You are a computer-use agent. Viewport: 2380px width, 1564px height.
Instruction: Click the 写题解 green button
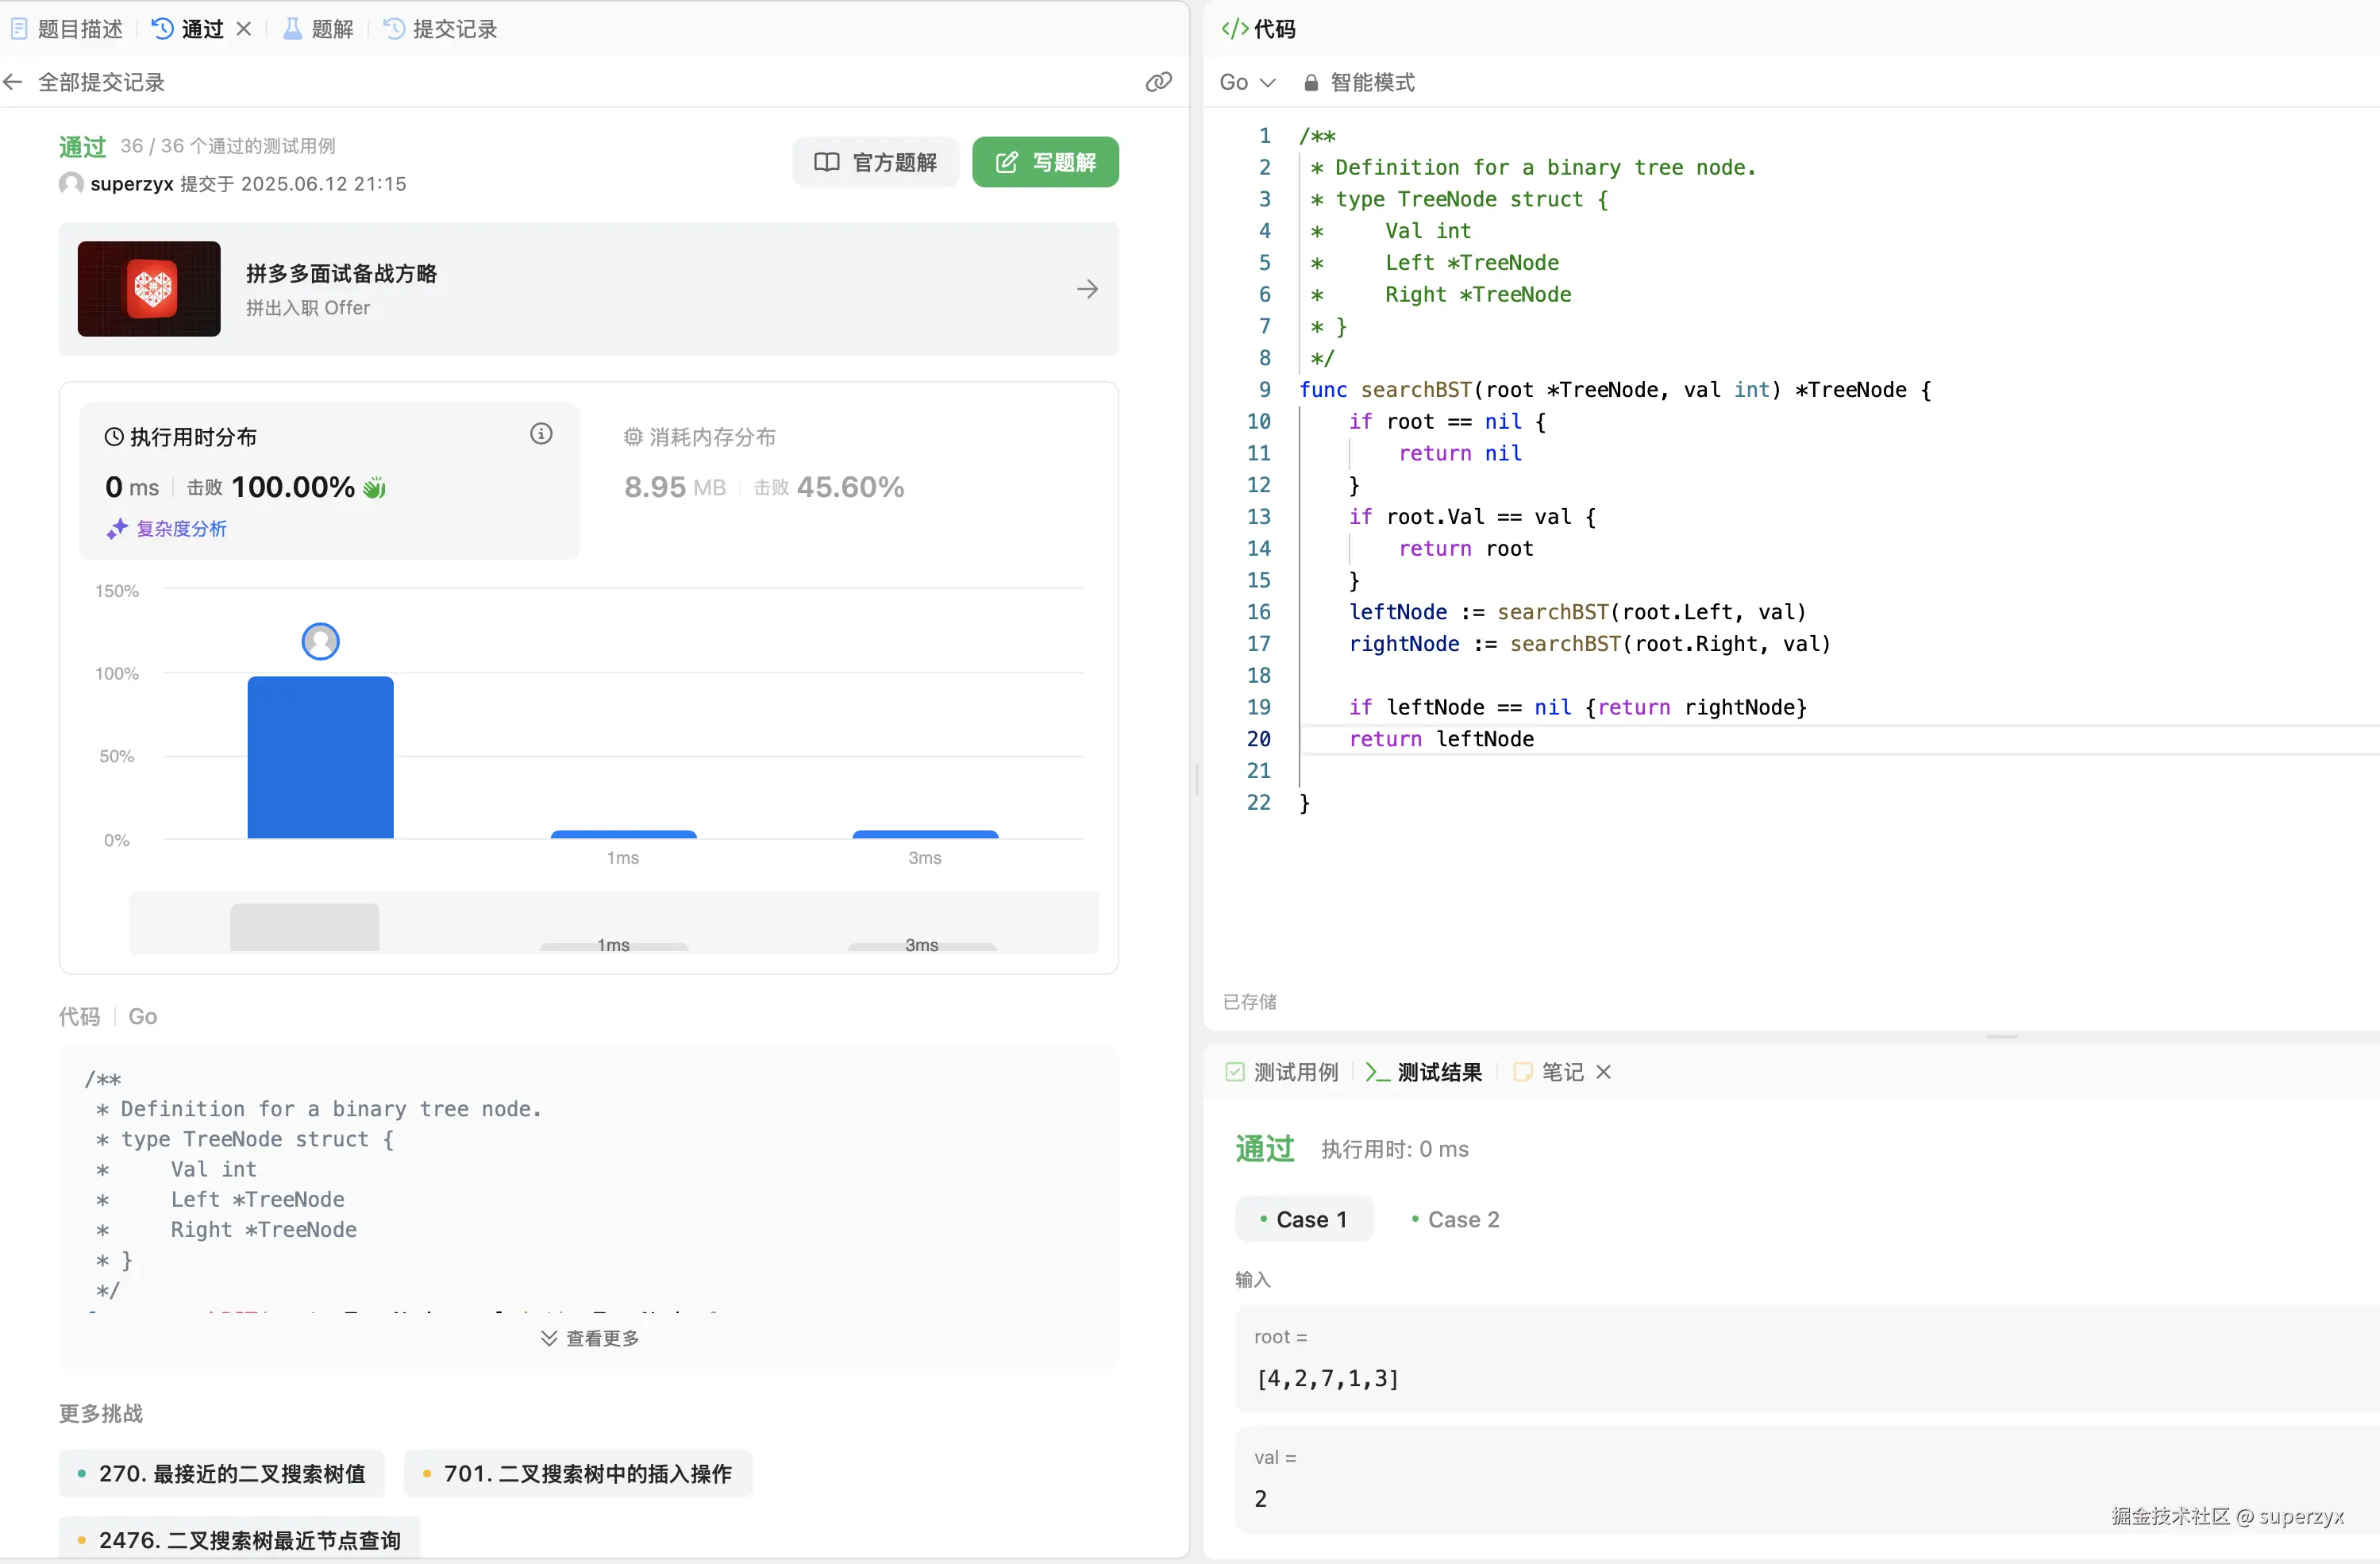[1045, 162]
